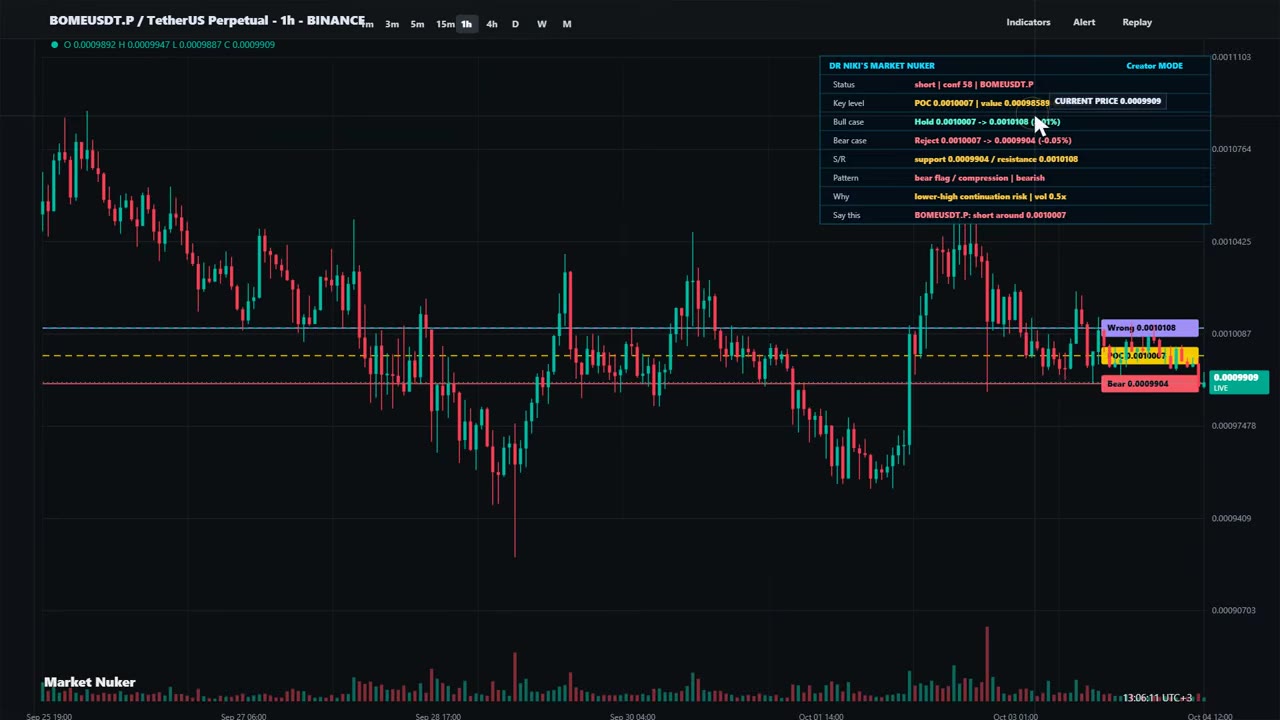Switch to the weekly W timeframe
This screenshot has height=720, width=1280.
click(541, 24)
